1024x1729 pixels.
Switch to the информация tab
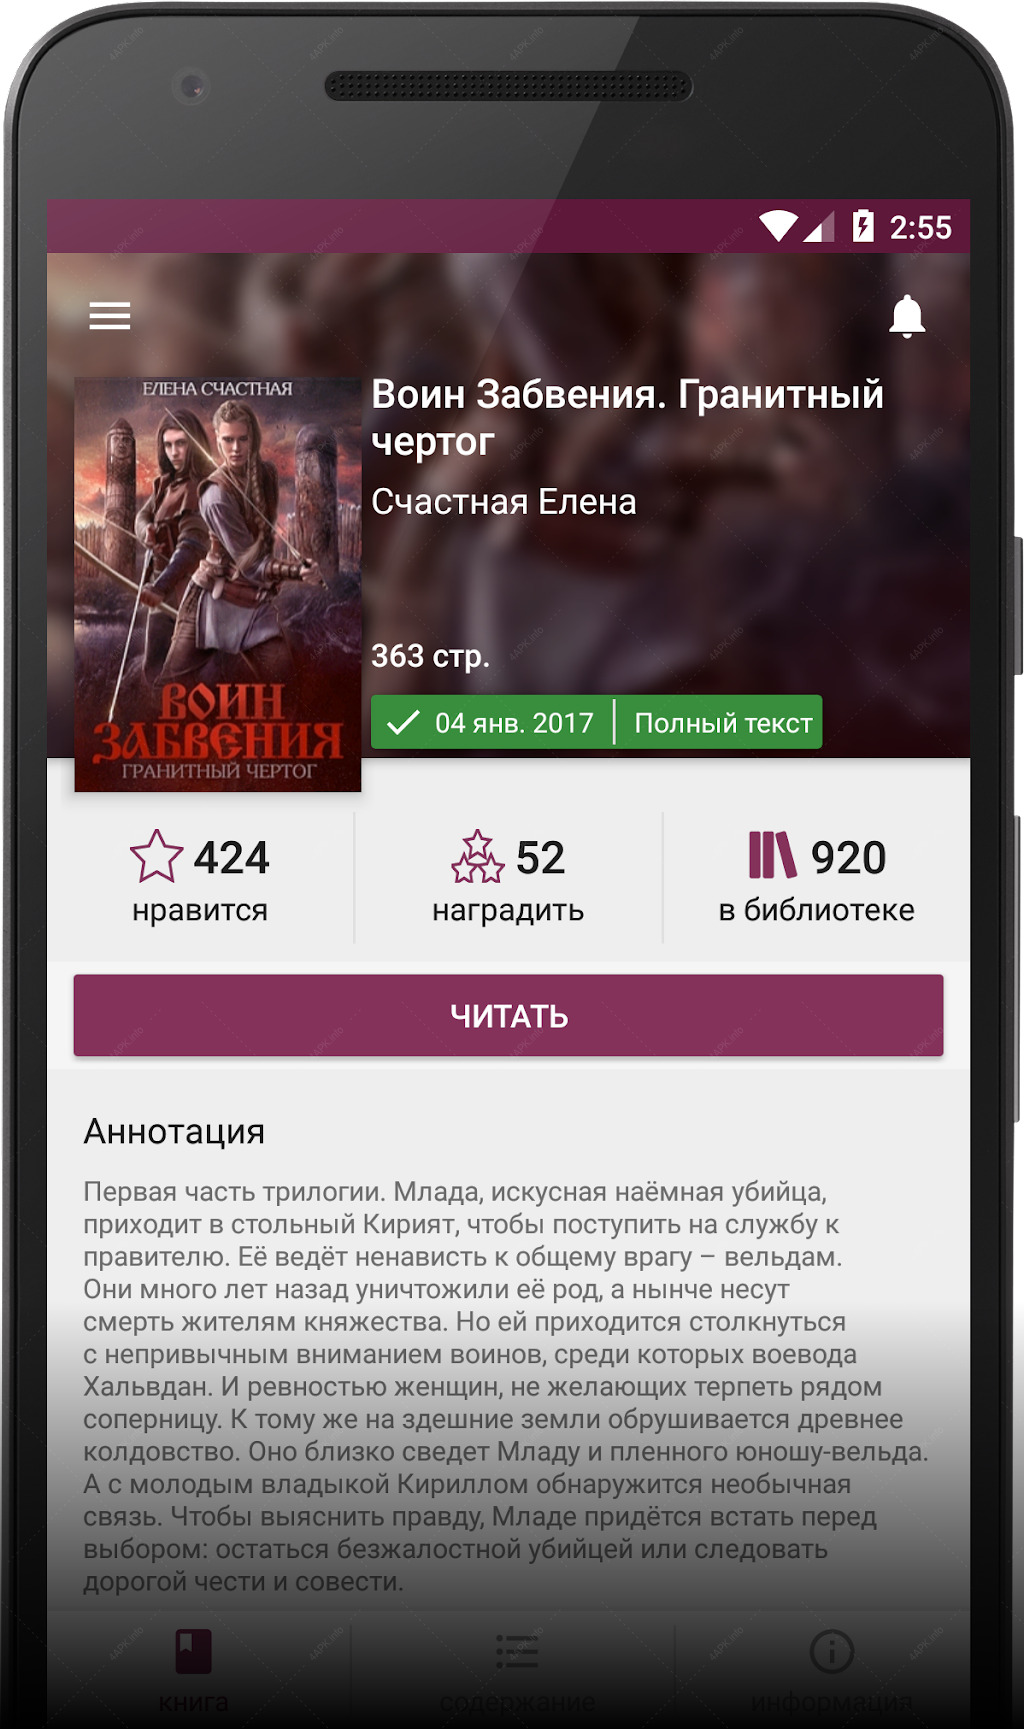coord(832,1670)
